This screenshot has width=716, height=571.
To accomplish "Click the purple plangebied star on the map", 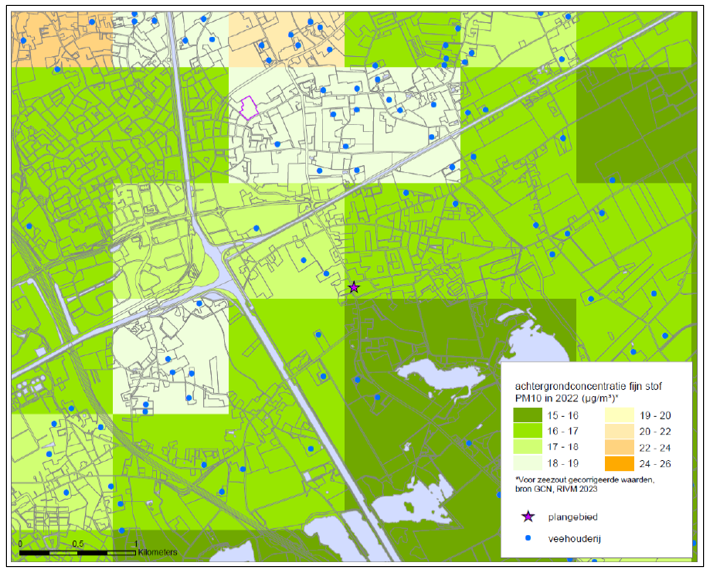I will point(354,287).
